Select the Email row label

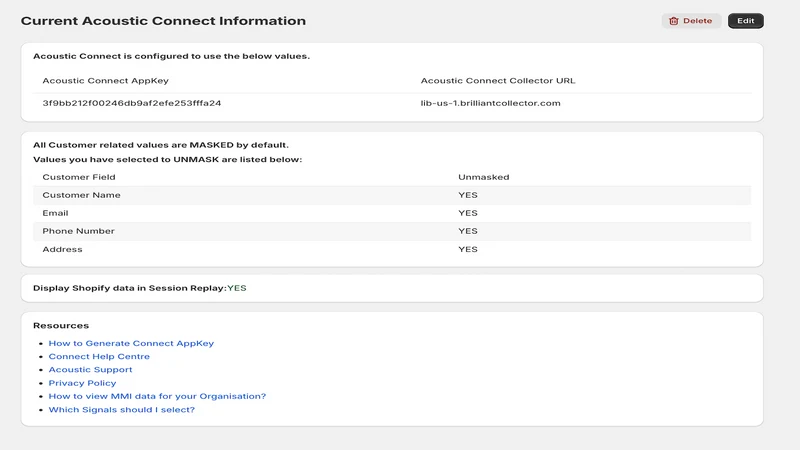point(55,213)
